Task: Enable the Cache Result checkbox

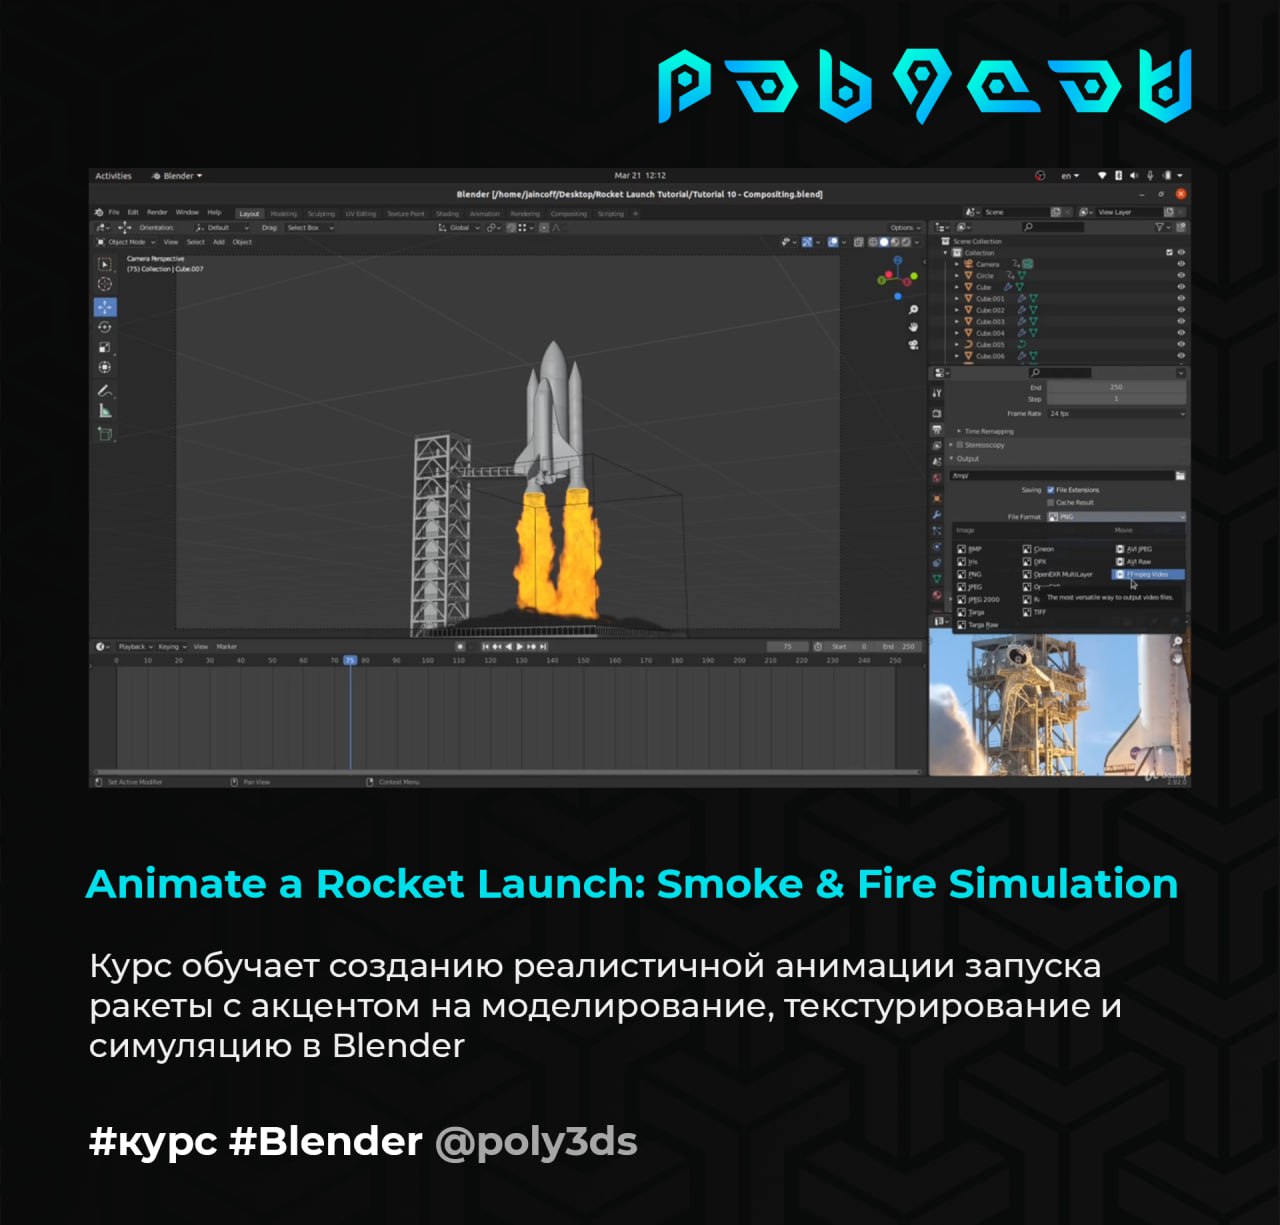Action: (x=1051, y=503)
